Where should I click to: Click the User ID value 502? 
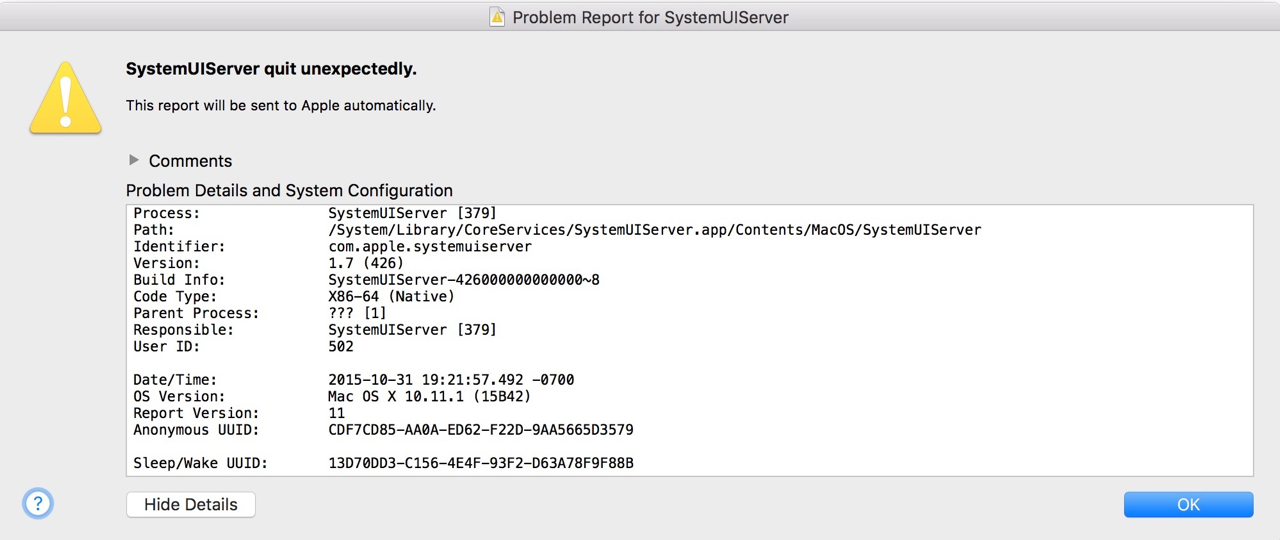[341, 347]
